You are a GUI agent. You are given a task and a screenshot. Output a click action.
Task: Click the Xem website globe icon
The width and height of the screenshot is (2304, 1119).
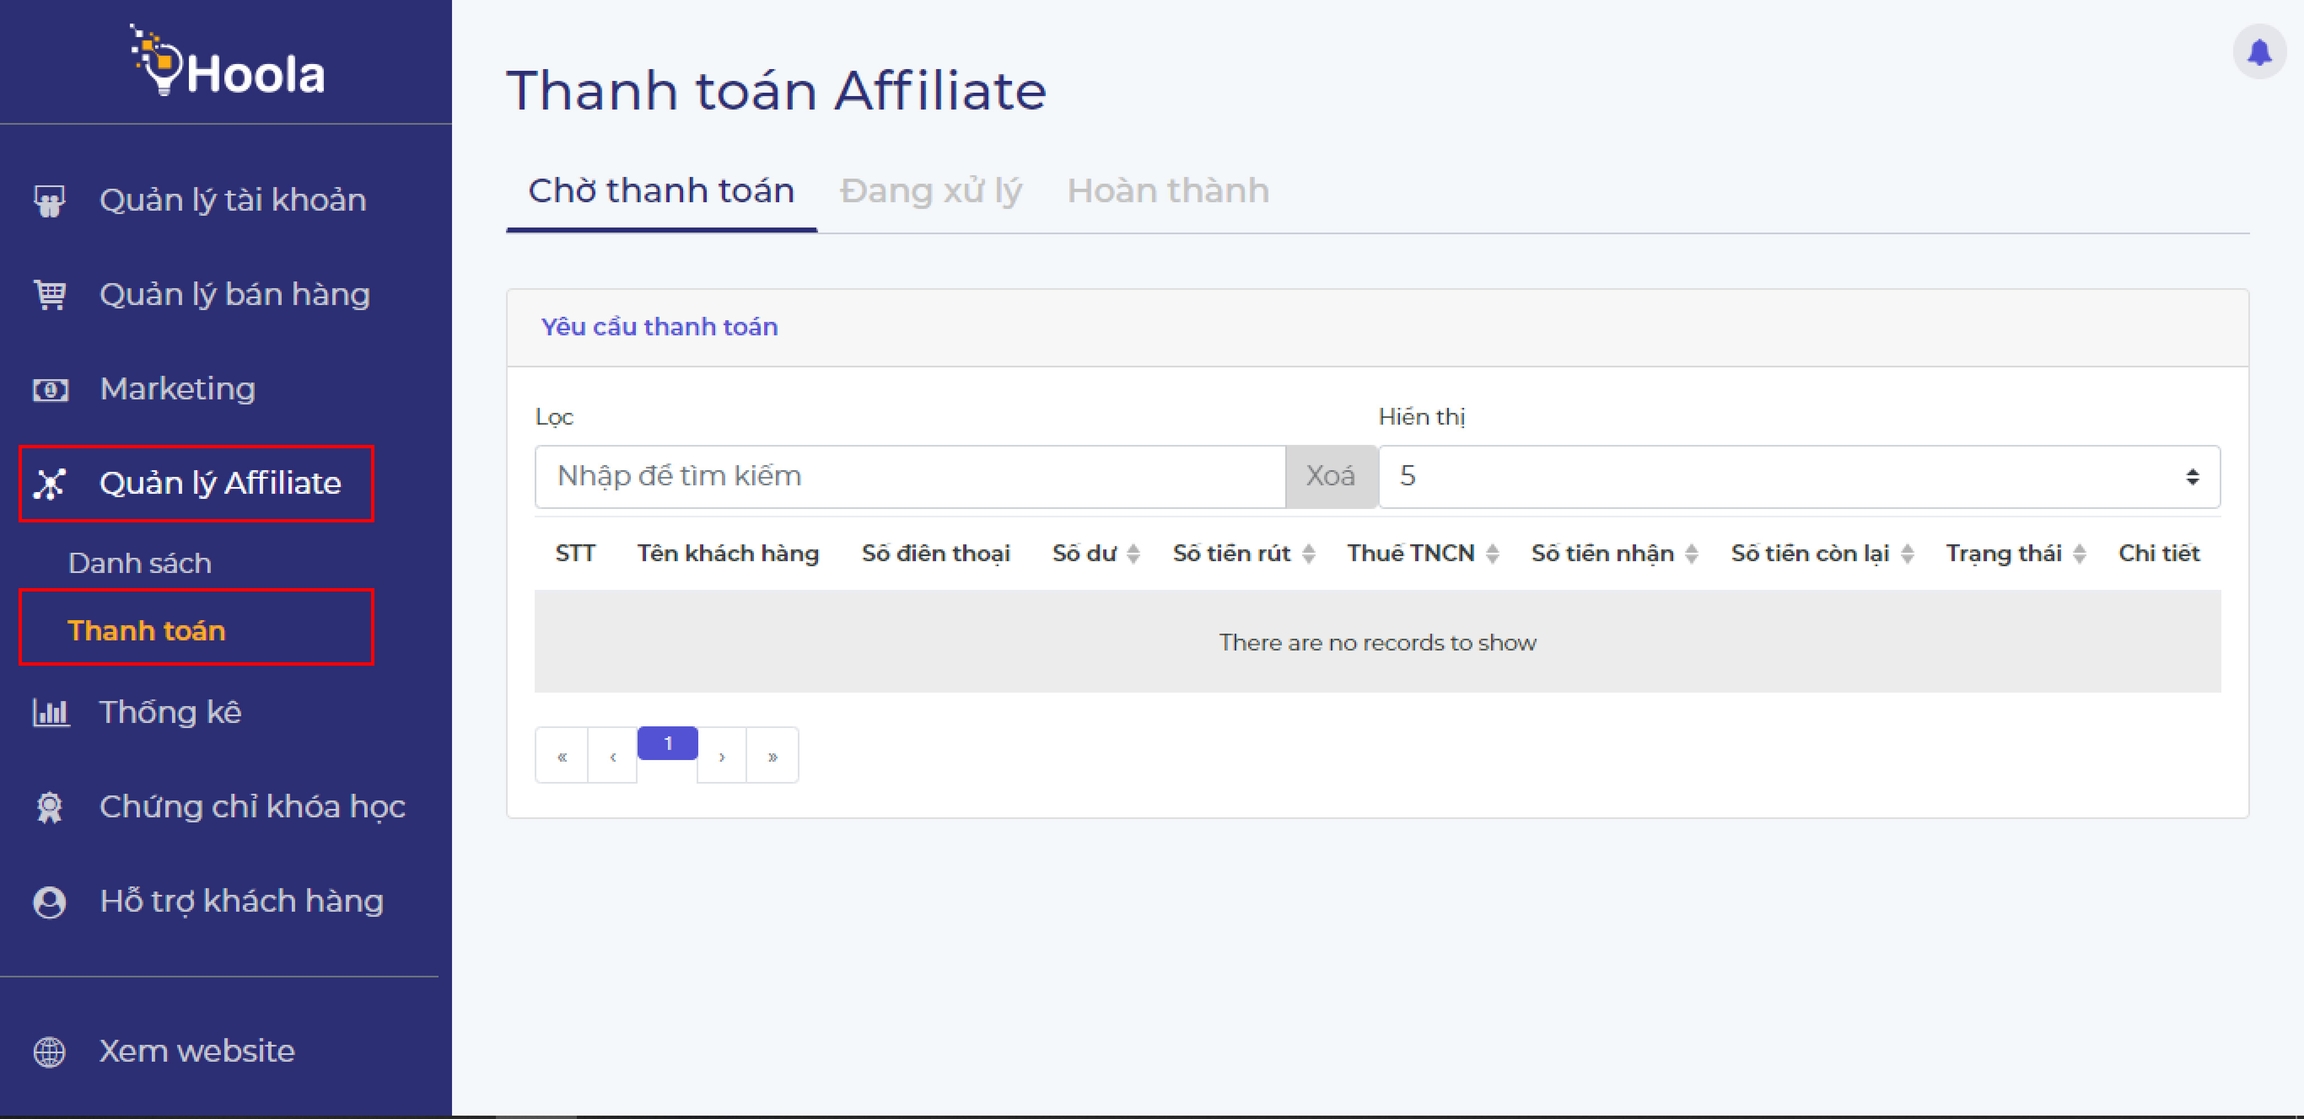pos(50,1051)
